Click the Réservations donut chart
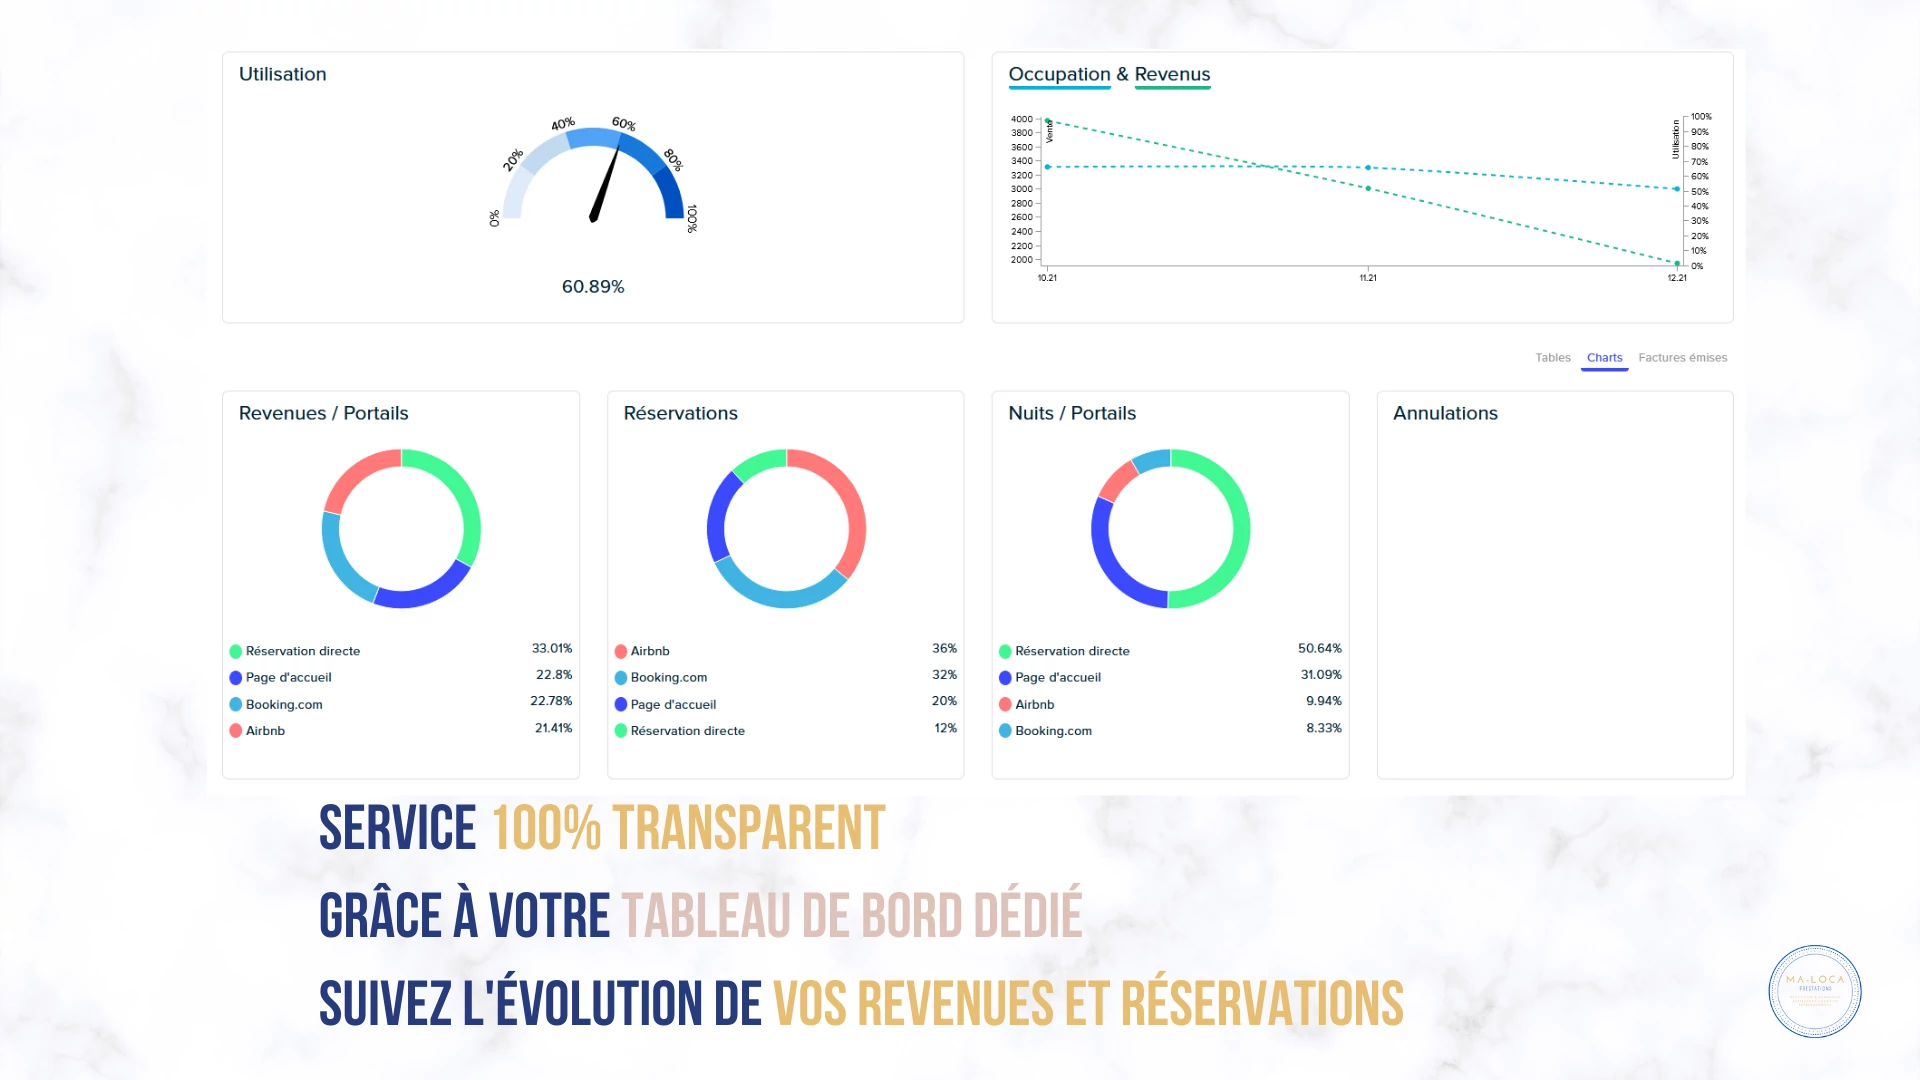 [x=786, y=529]
